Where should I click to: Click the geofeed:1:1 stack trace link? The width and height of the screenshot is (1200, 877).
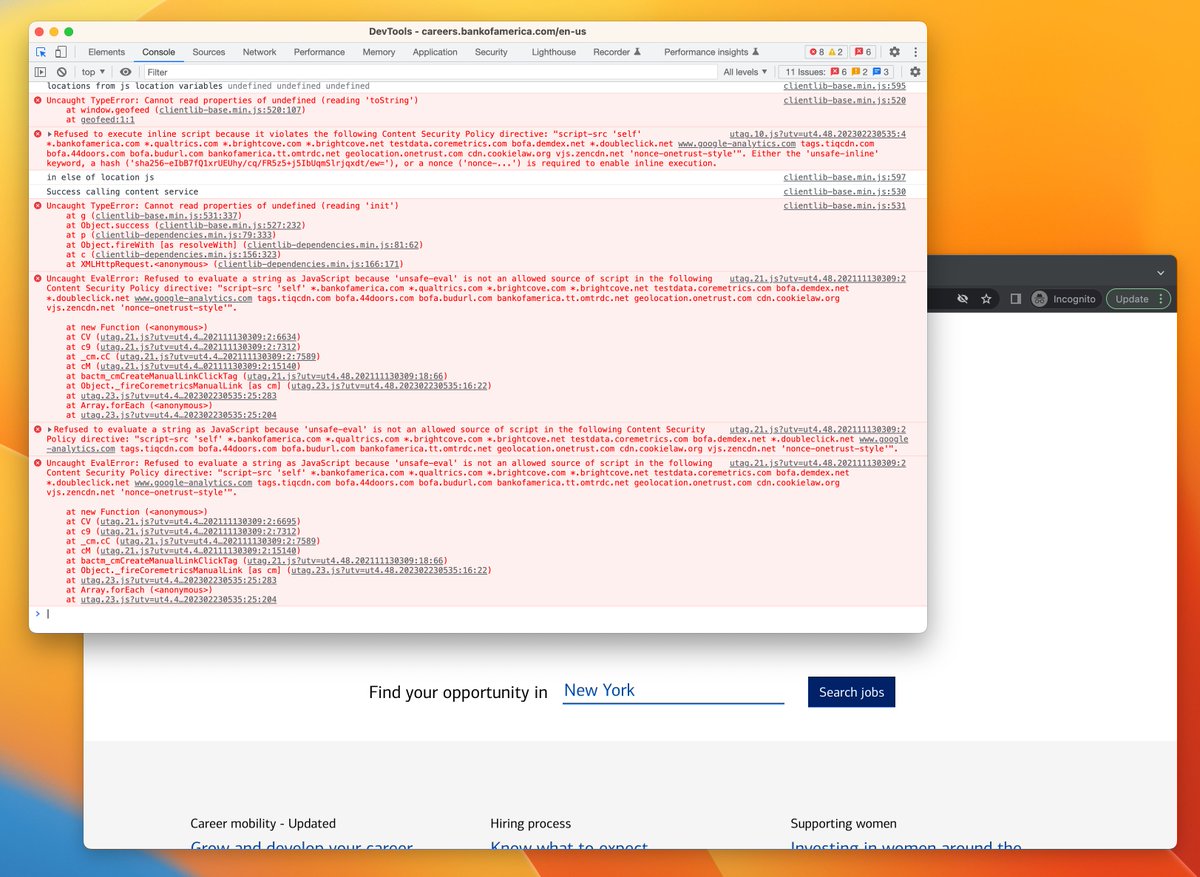pyautogui.click(x=110, y=120)
